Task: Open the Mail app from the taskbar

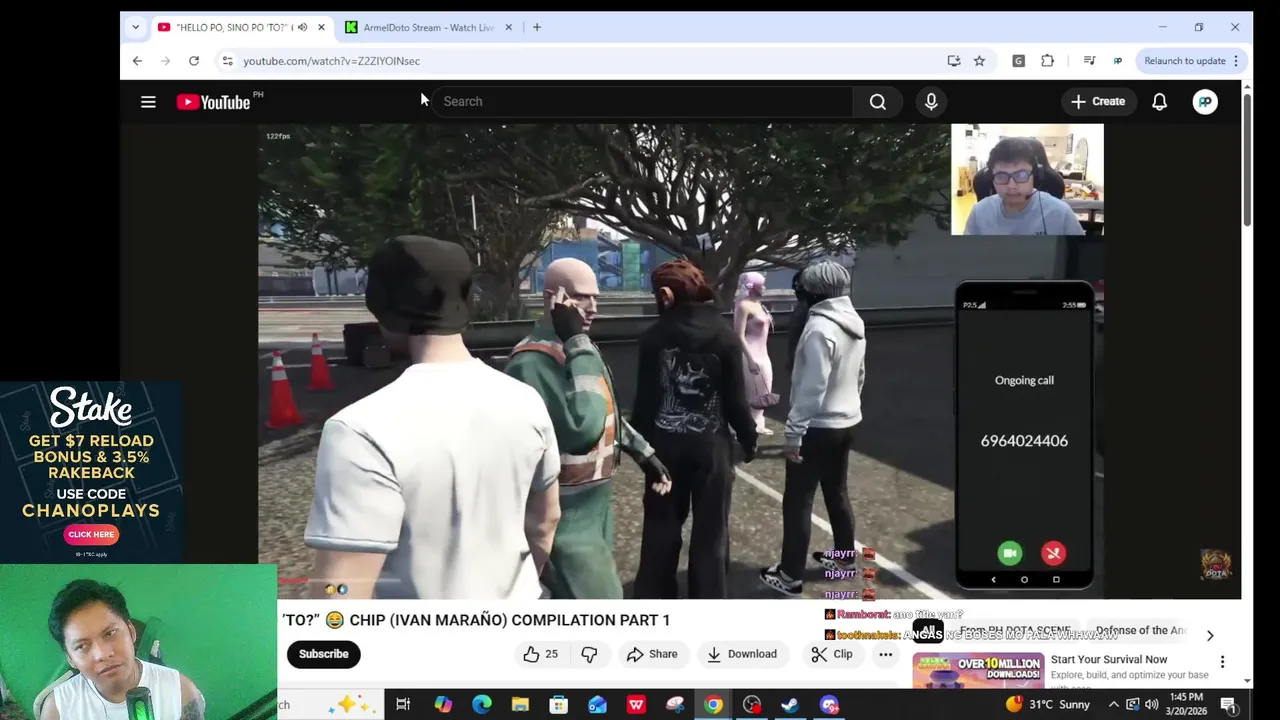Action: coord(597,705)
